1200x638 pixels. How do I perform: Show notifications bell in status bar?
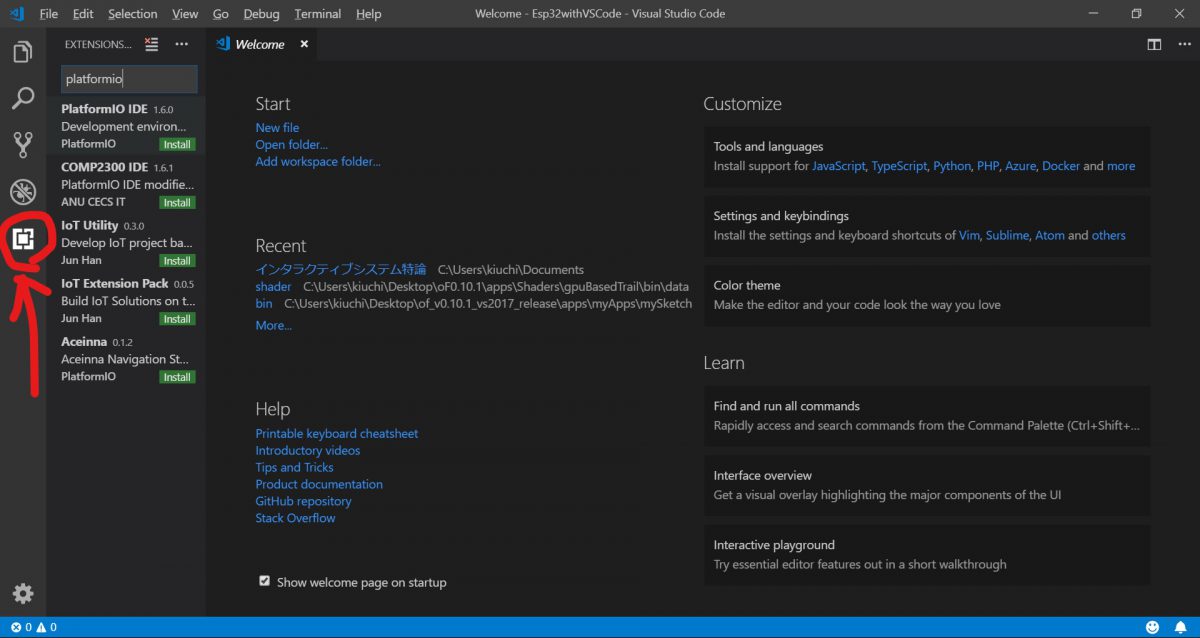tap(1180, 627)
